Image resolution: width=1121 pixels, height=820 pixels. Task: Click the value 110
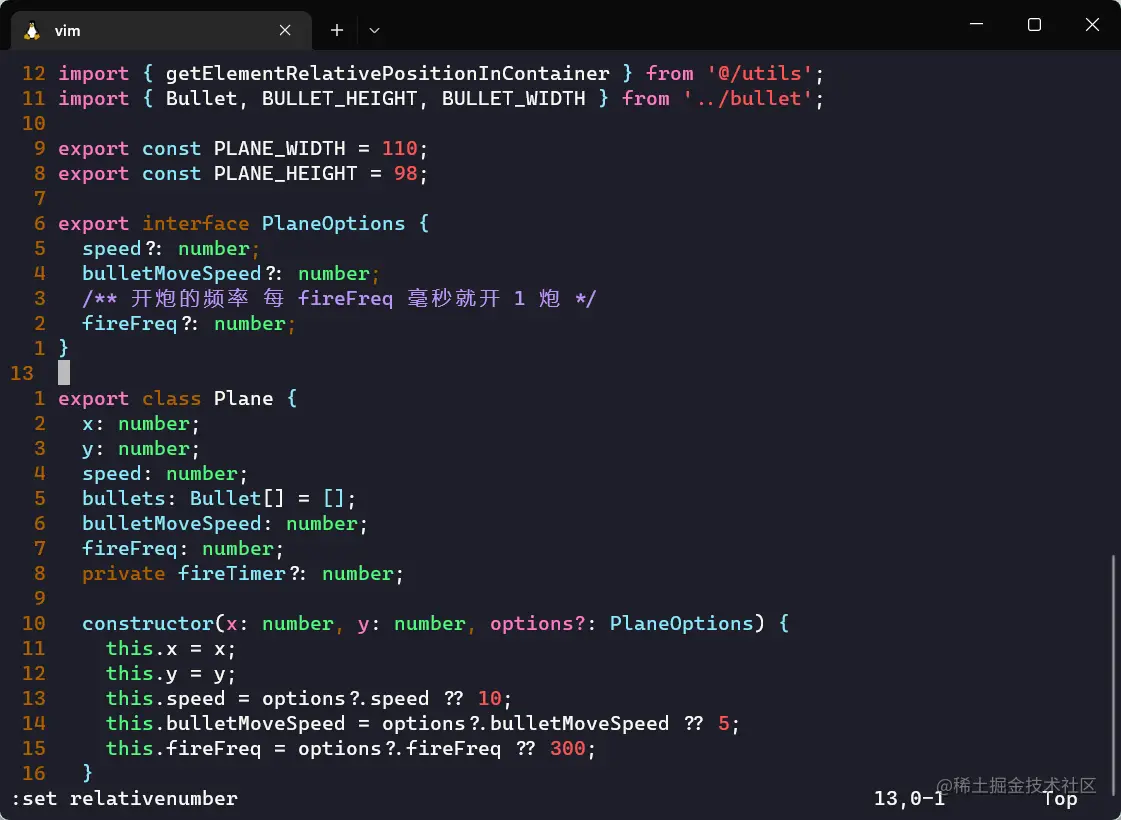[400, 149]
